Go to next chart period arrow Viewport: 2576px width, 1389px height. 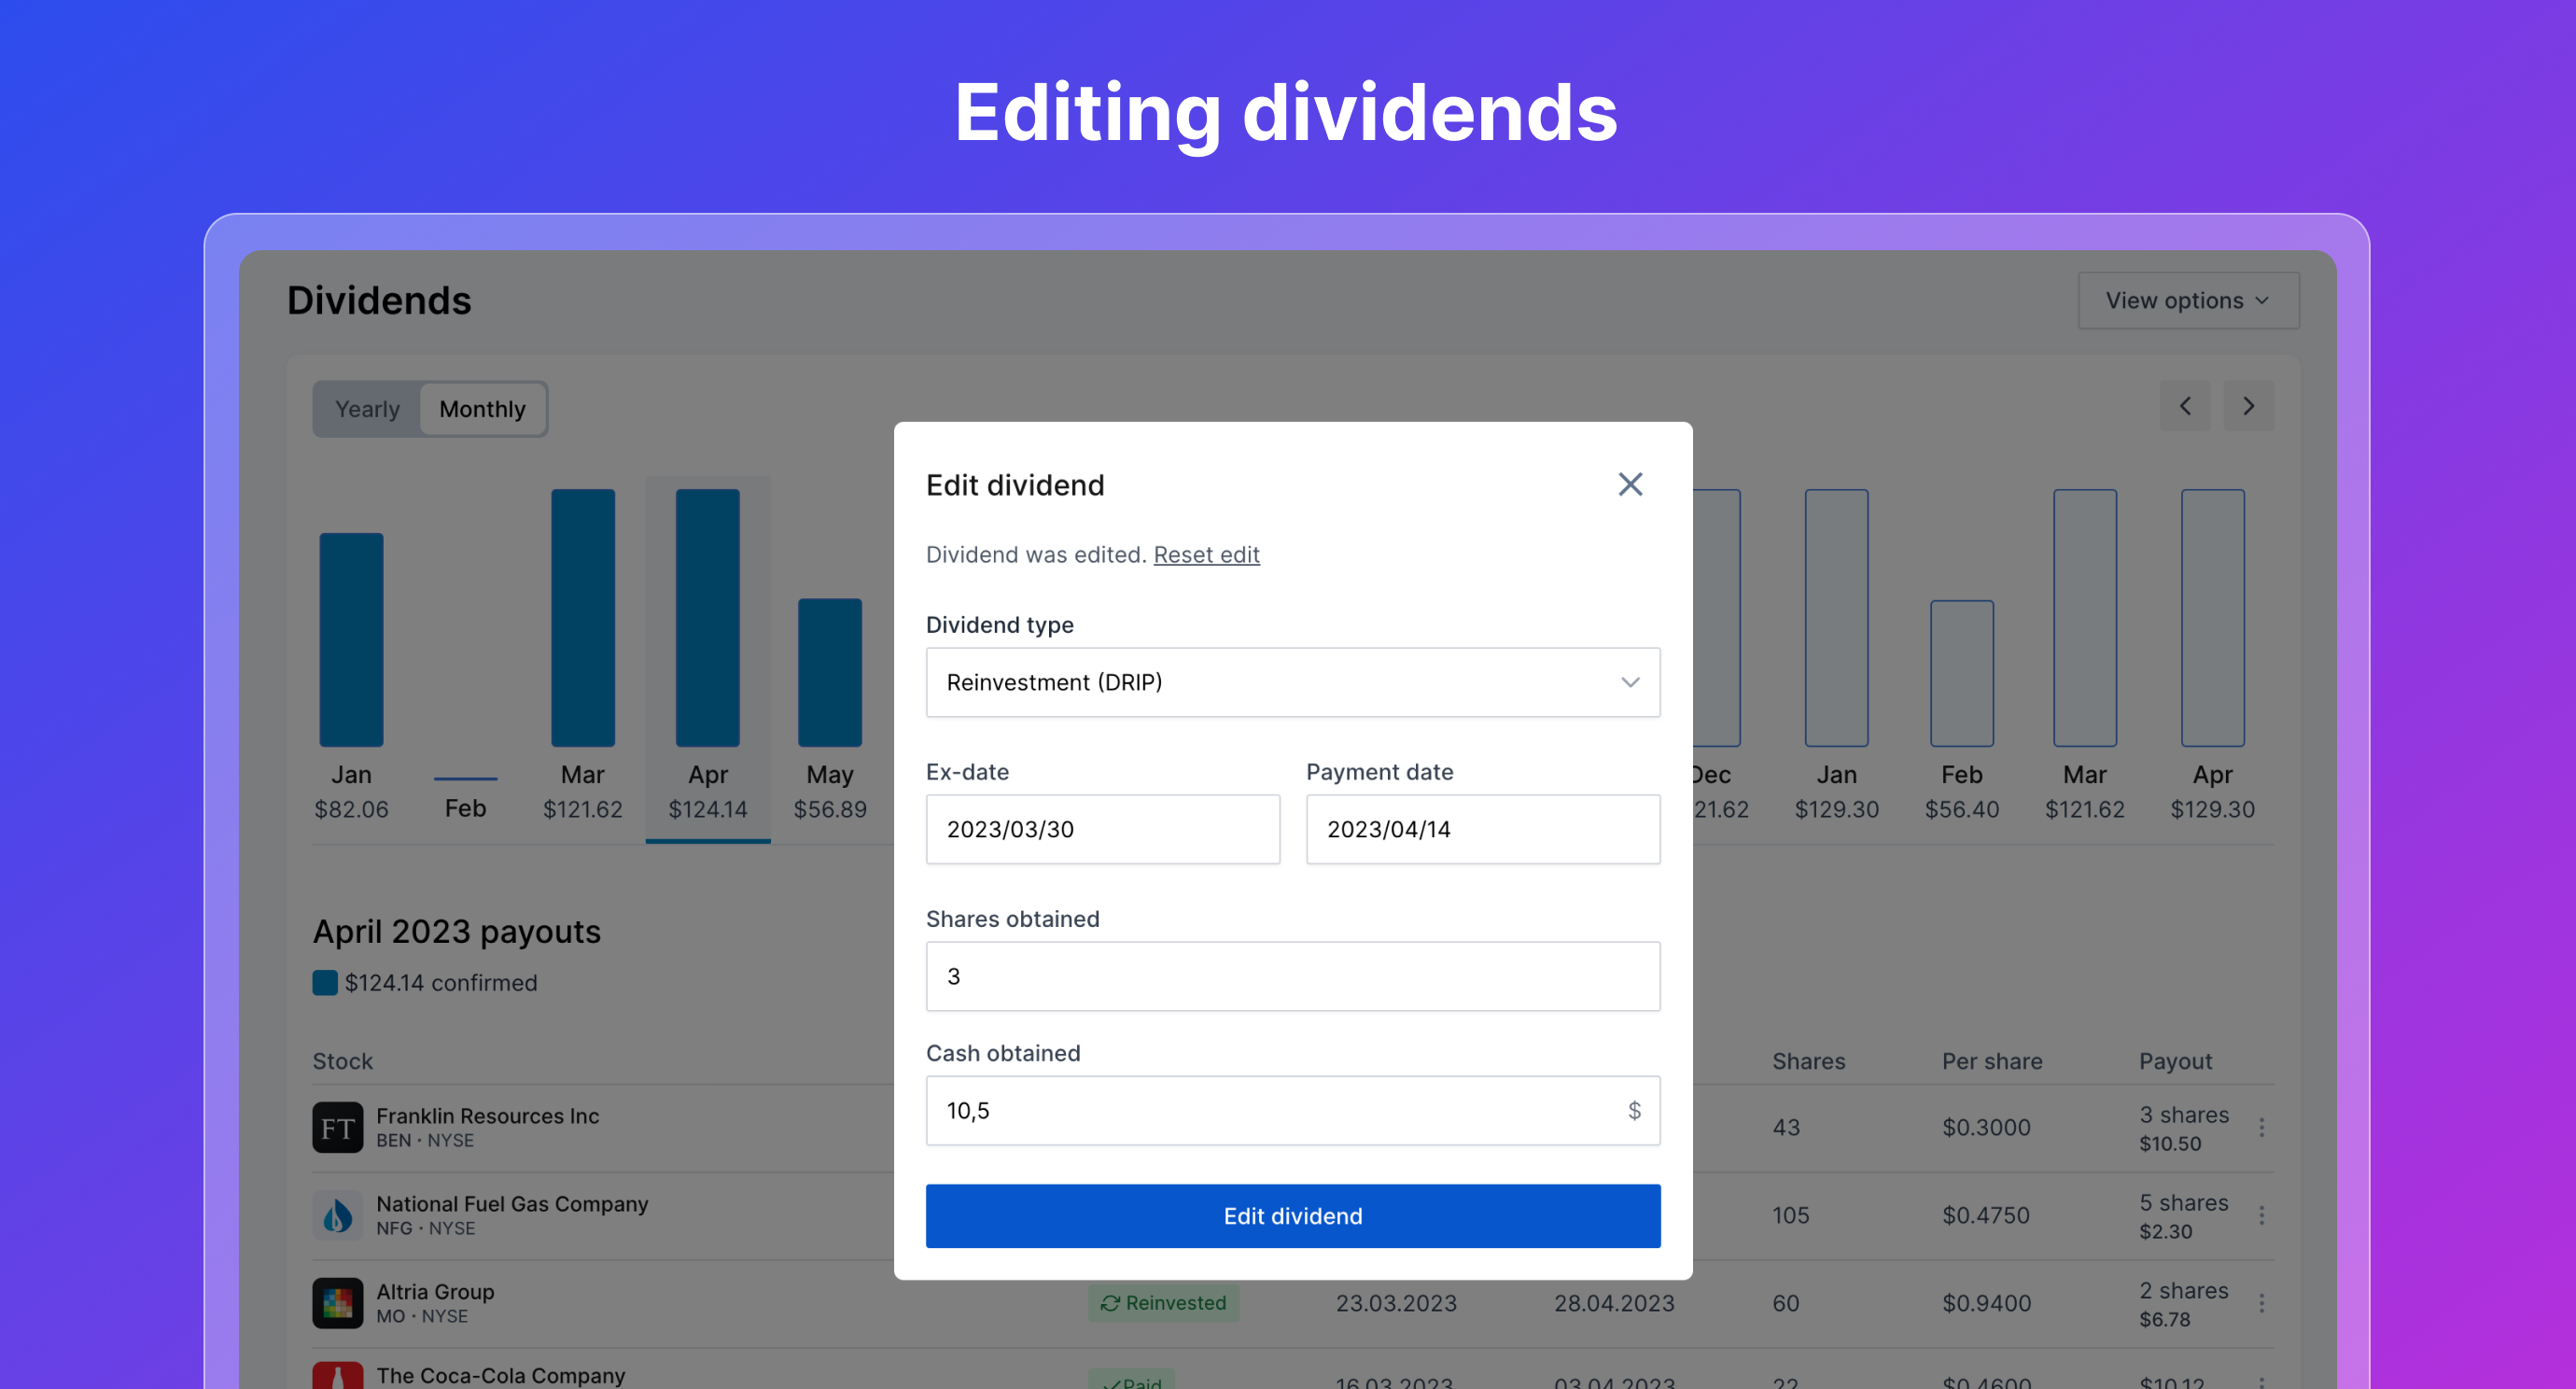click(2248, 406)
